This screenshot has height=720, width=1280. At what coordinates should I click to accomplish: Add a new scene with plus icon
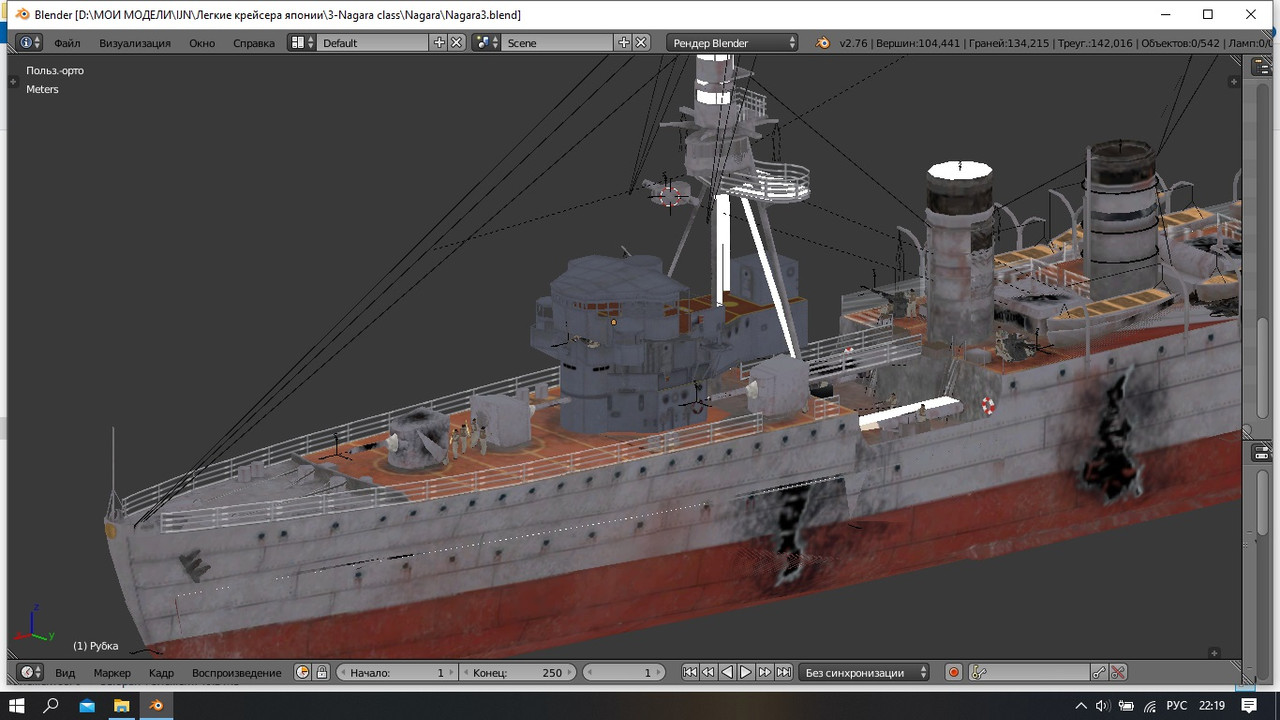coord(624,43)
